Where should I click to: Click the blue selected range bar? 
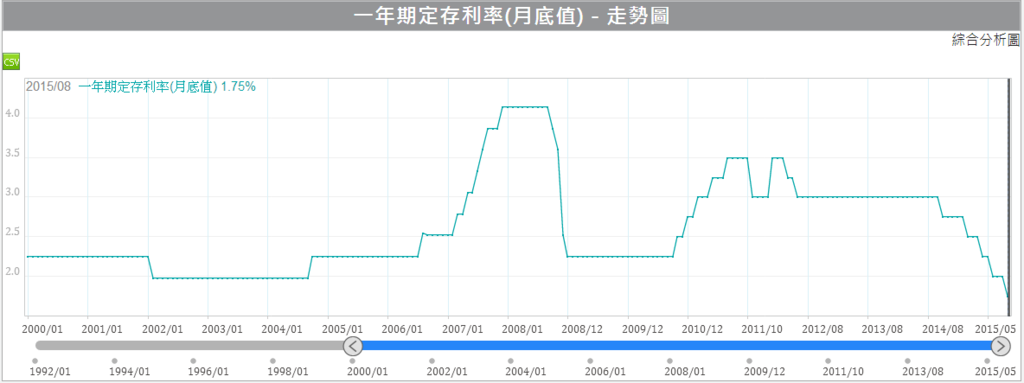click(x=677, y=346)
